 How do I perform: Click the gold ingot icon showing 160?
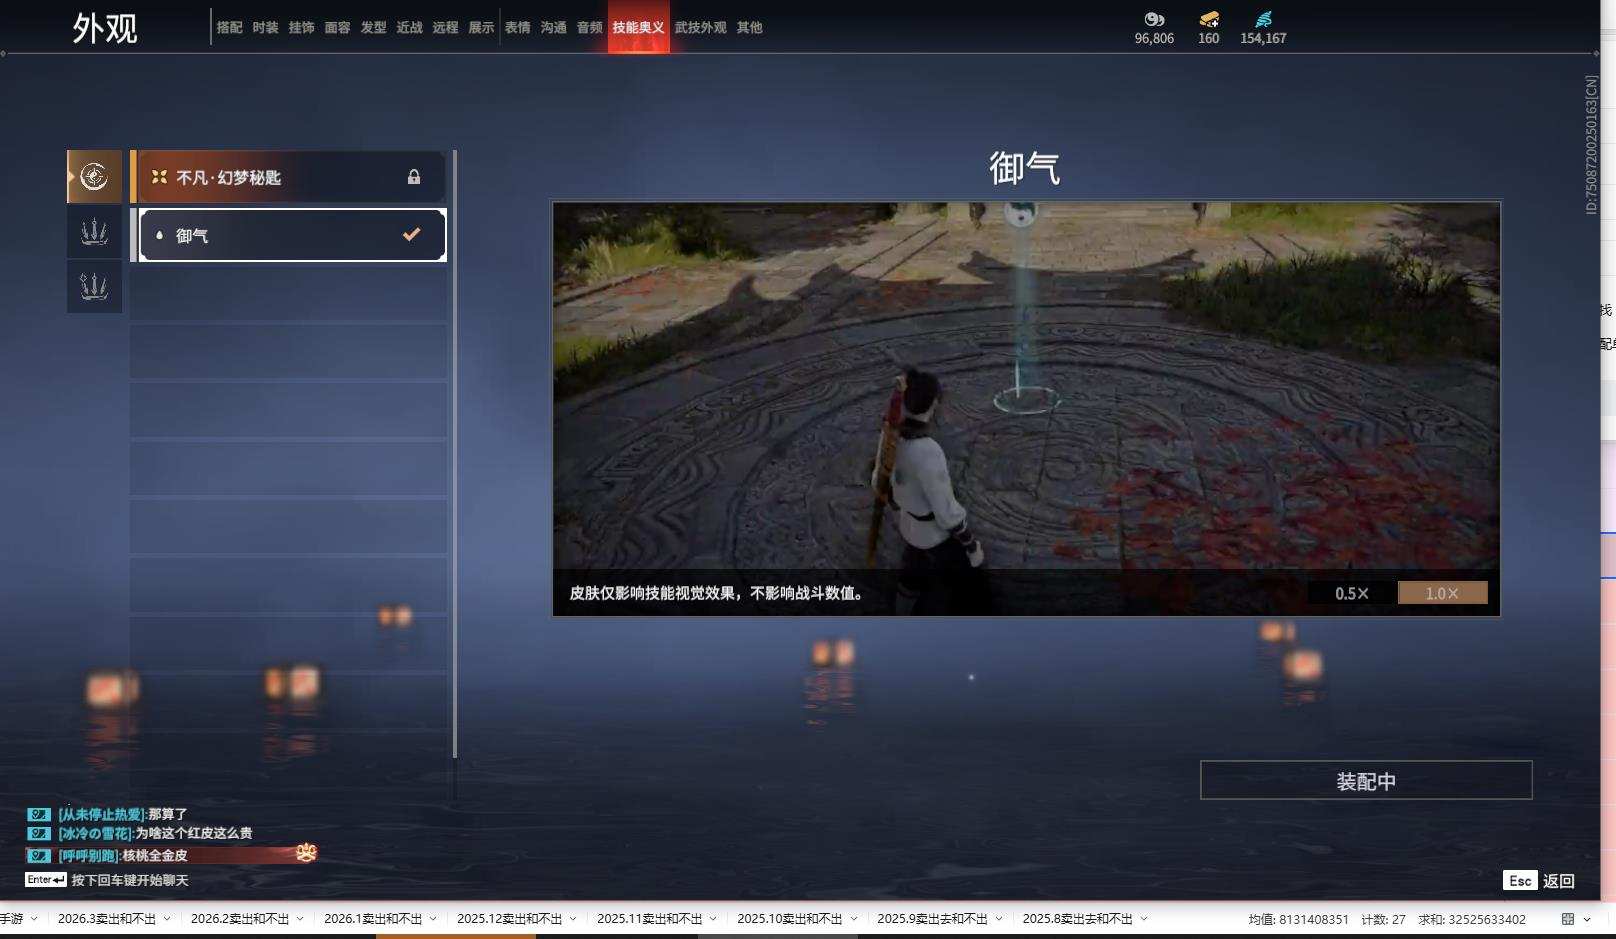click(x=1208, y=18)
